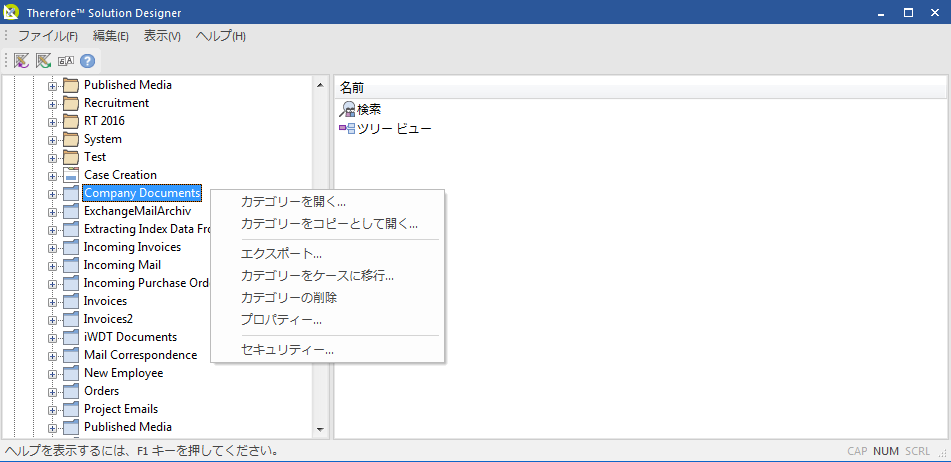Click the Recruitment folder icon

tap(71, 102)
